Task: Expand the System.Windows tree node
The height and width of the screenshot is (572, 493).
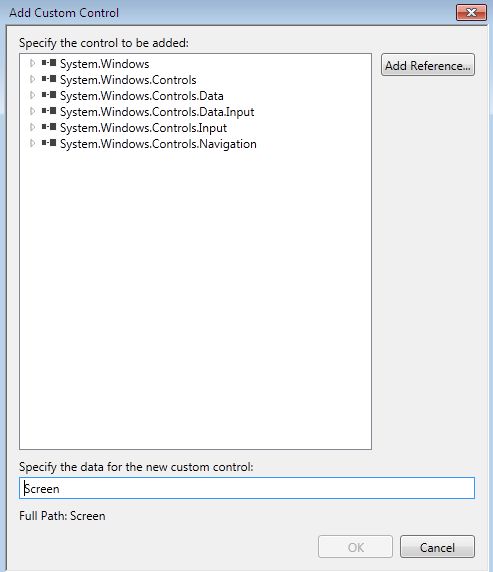Action: tap(32, 63)
